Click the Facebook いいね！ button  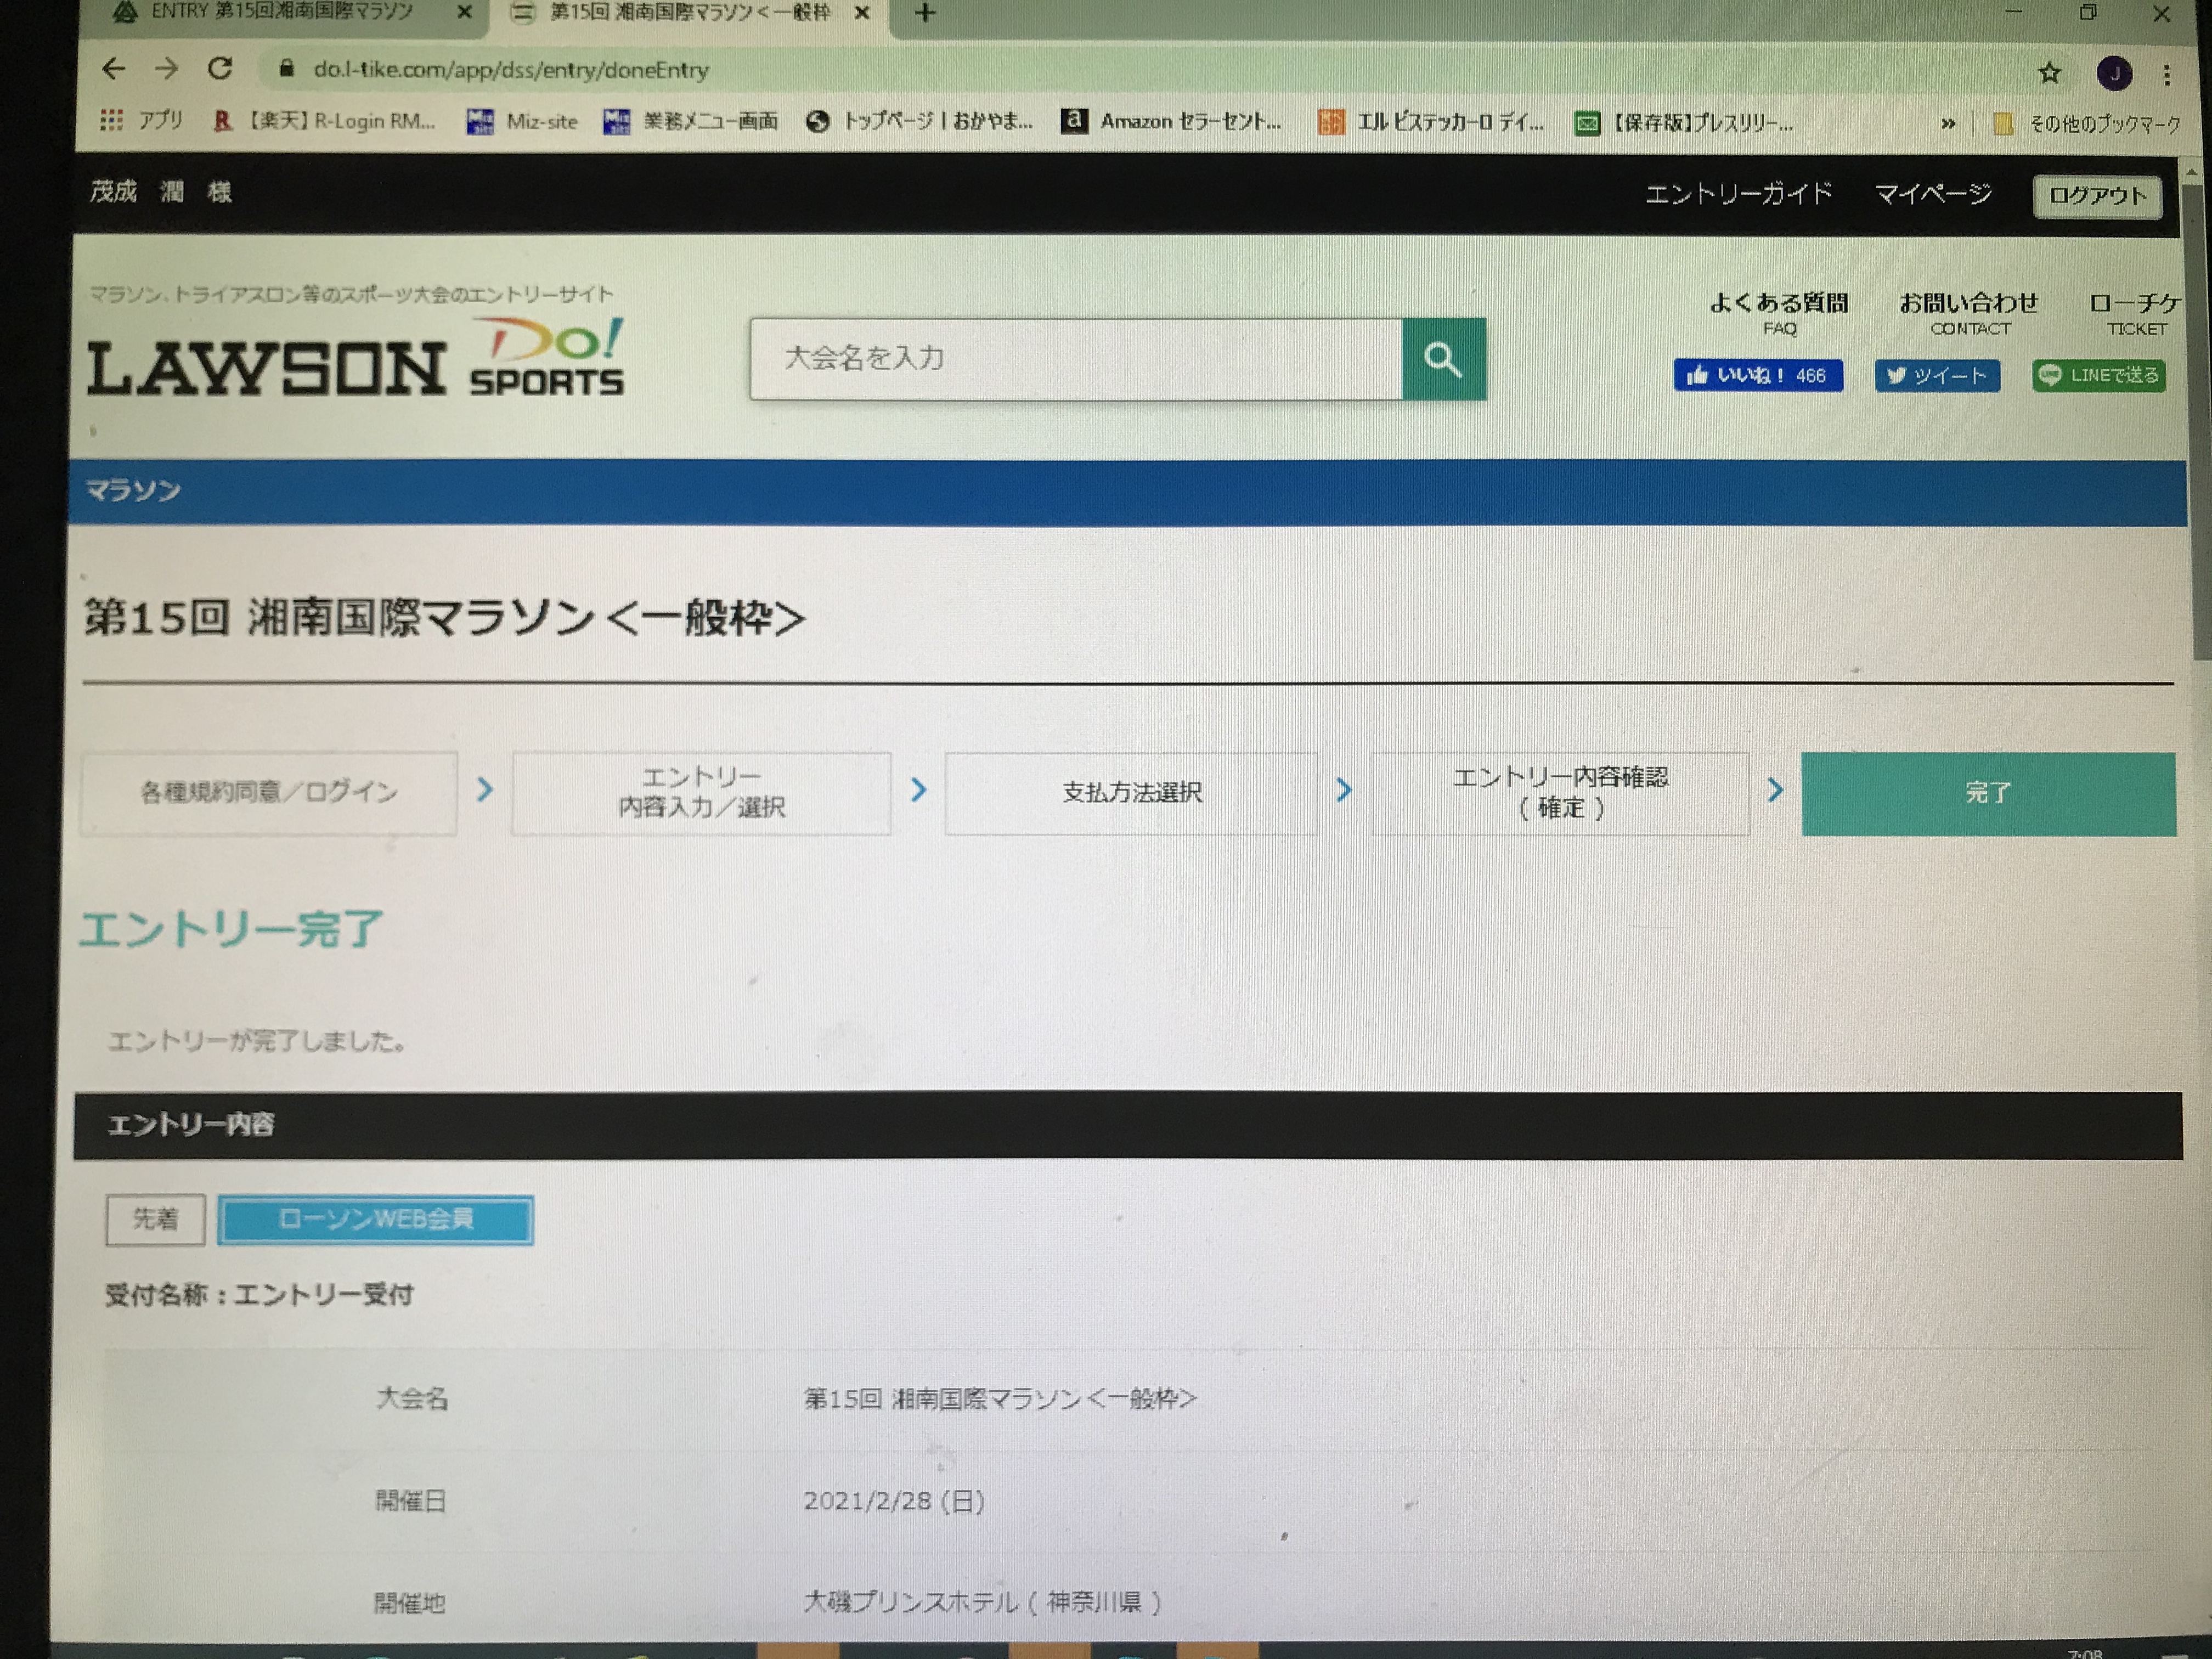click(x=1758, y=375)
